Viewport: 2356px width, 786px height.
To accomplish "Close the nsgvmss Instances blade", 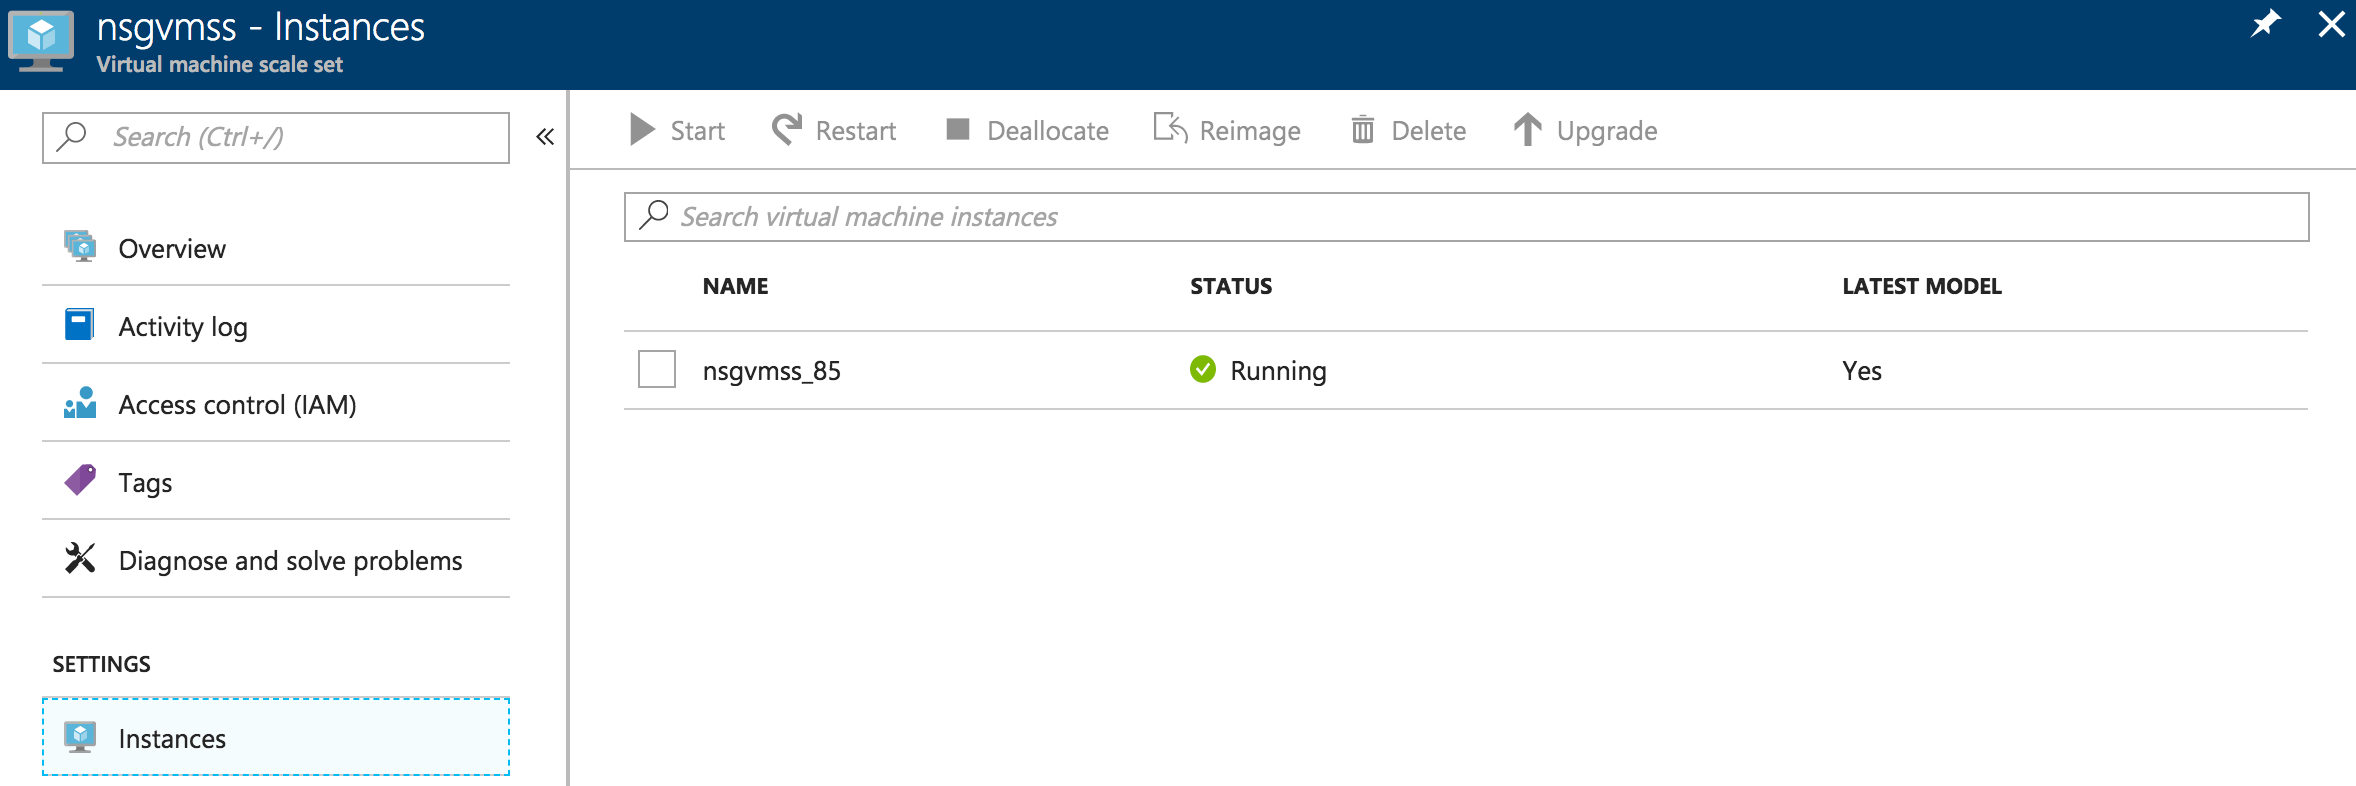I will click(x=2331, y=24).
